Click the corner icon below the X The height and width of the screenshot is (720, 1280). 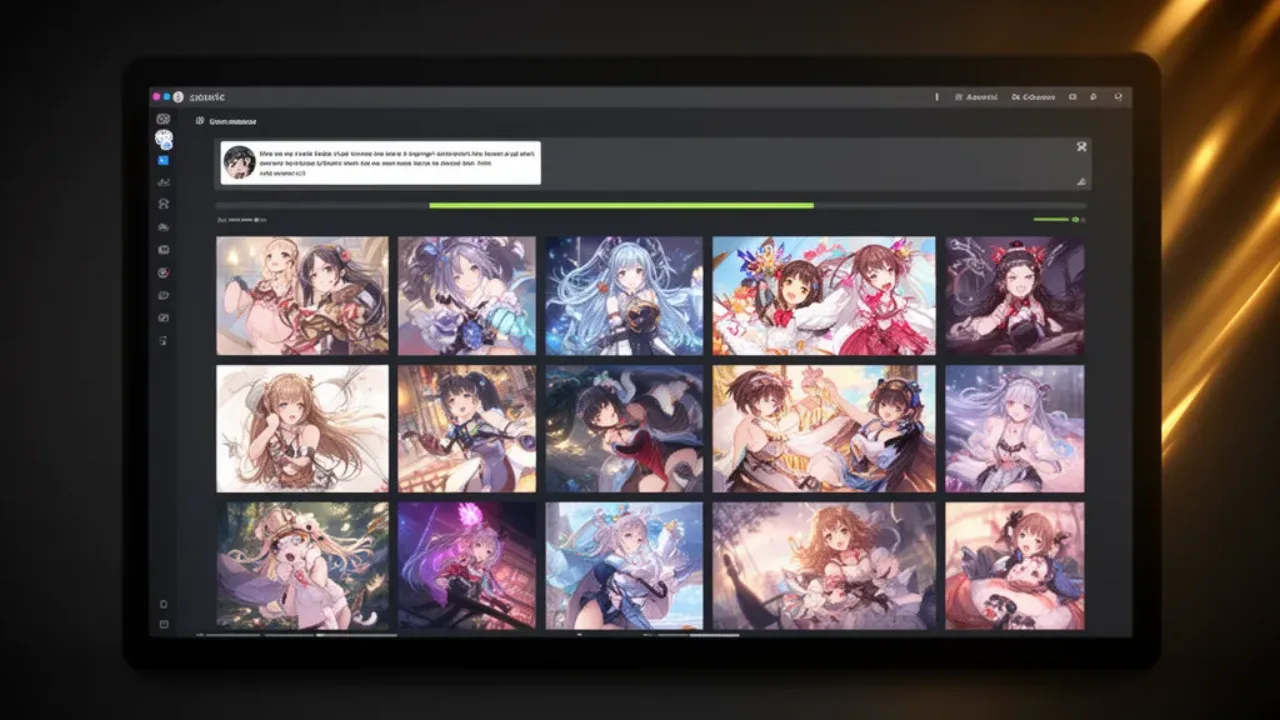tap(1080, 181)
